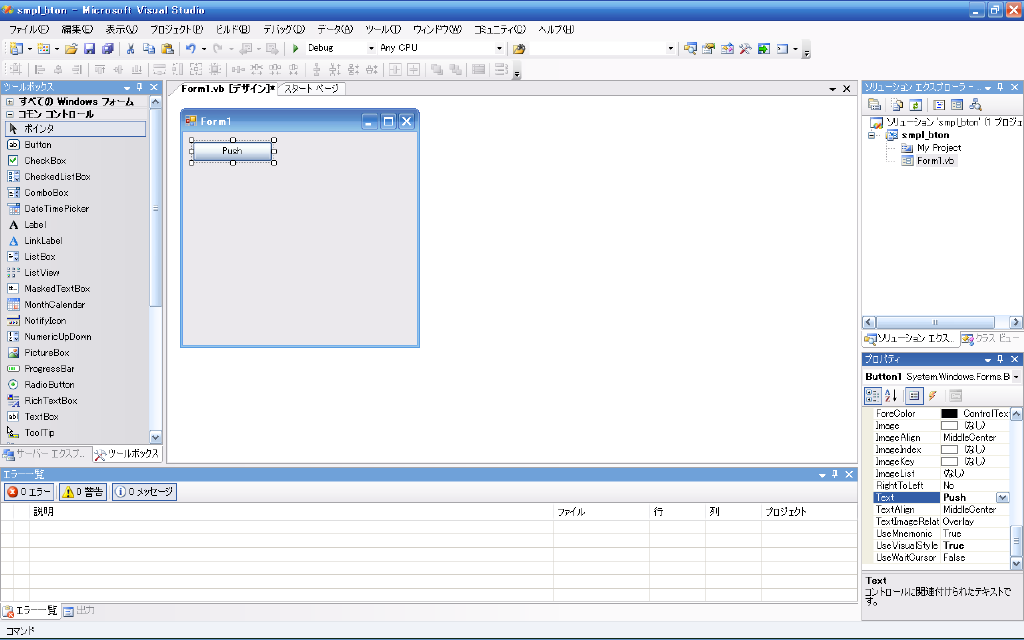Click the ForeColor black color swatch
This screenshot has height=640, width=1024.
coord(949,413)
